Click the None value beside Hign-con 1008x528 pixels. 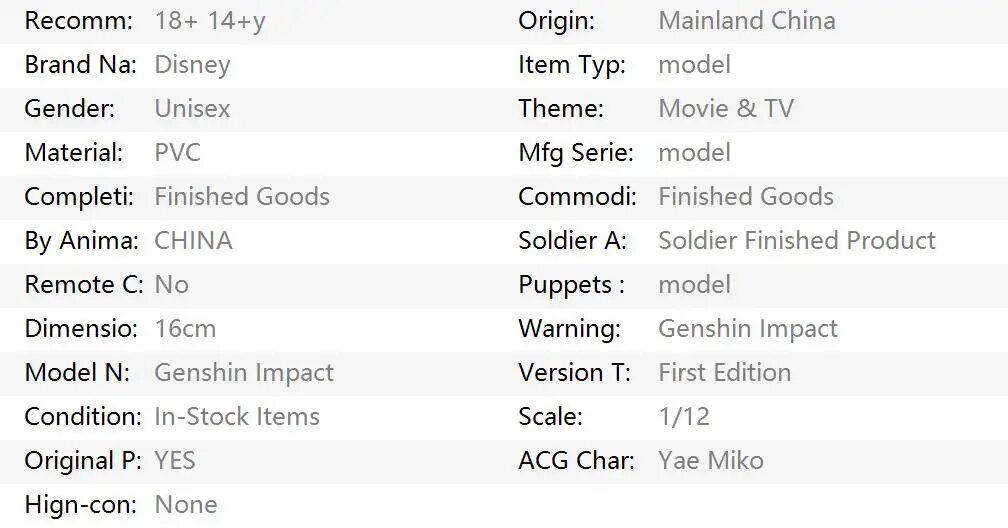(186, 504)
